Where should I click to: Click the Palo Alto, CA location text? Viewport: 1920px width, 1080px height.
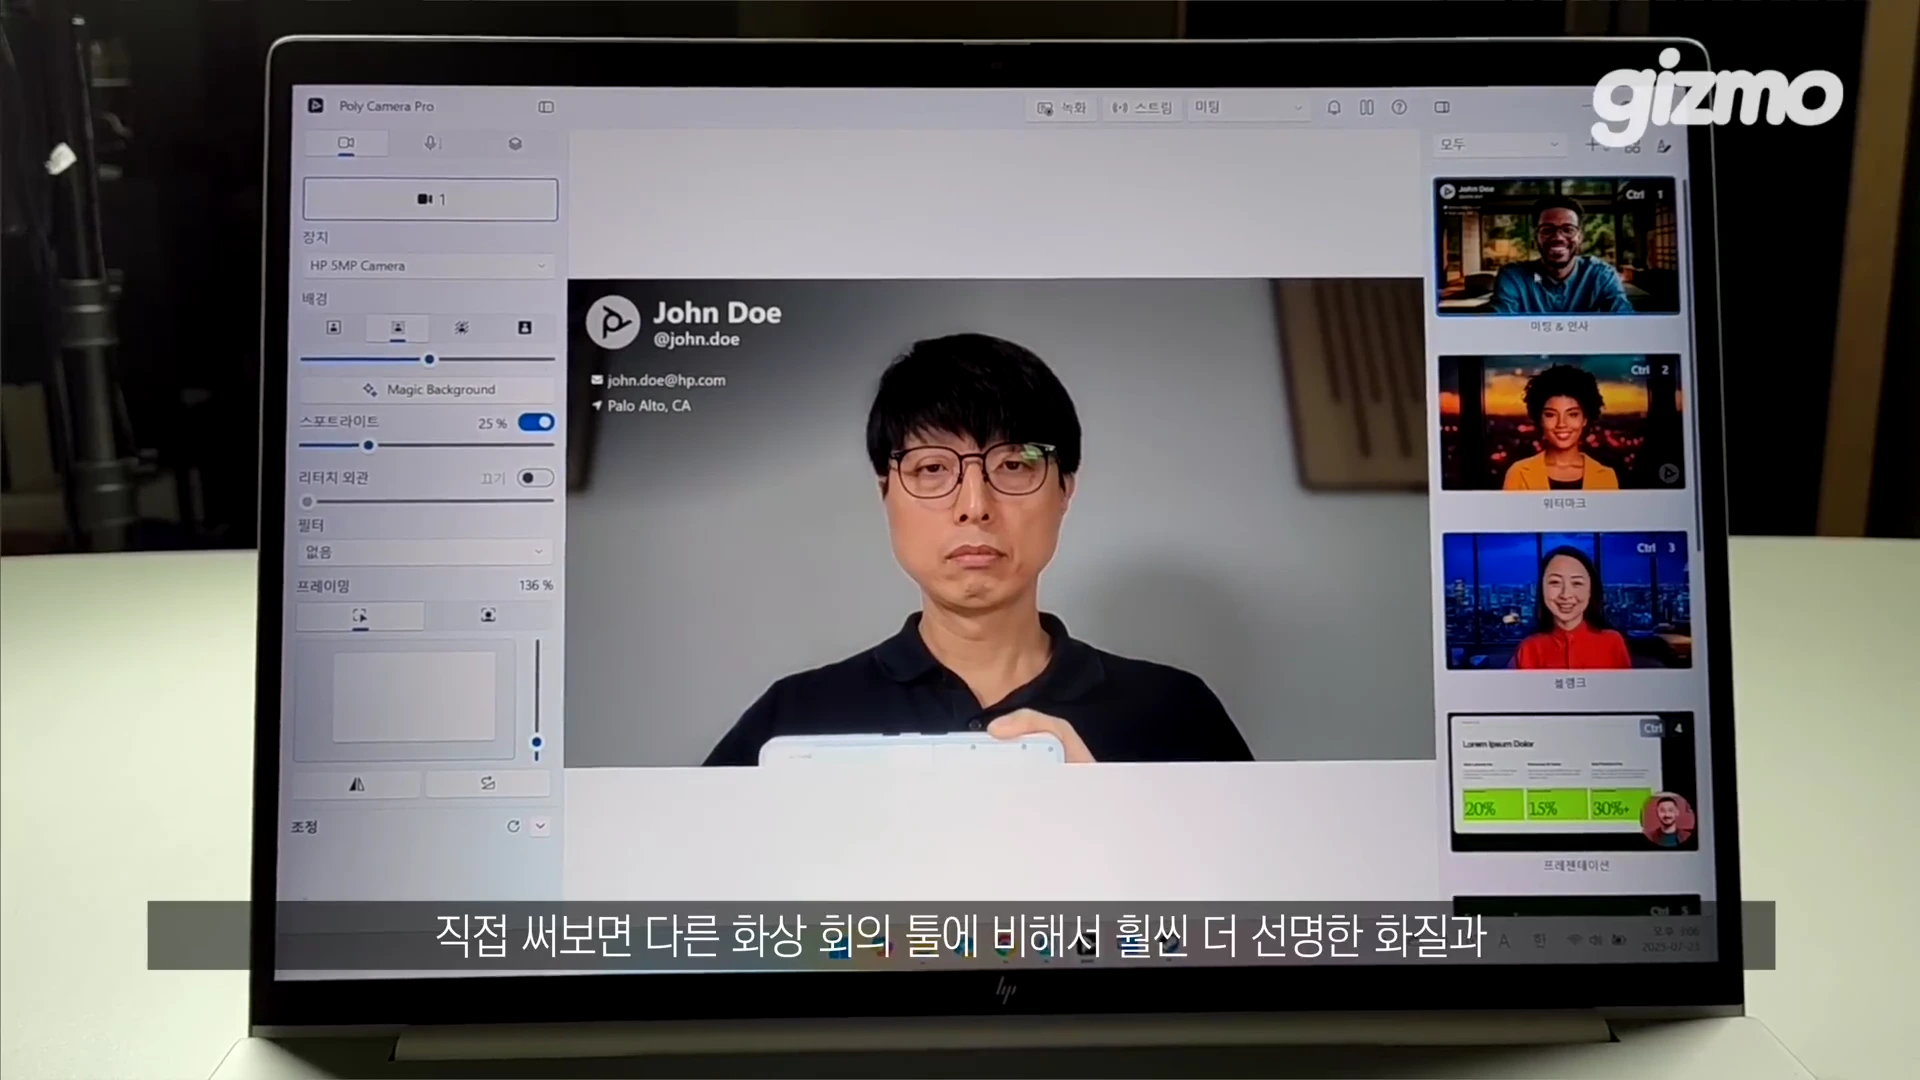click(x=649, y=406)
